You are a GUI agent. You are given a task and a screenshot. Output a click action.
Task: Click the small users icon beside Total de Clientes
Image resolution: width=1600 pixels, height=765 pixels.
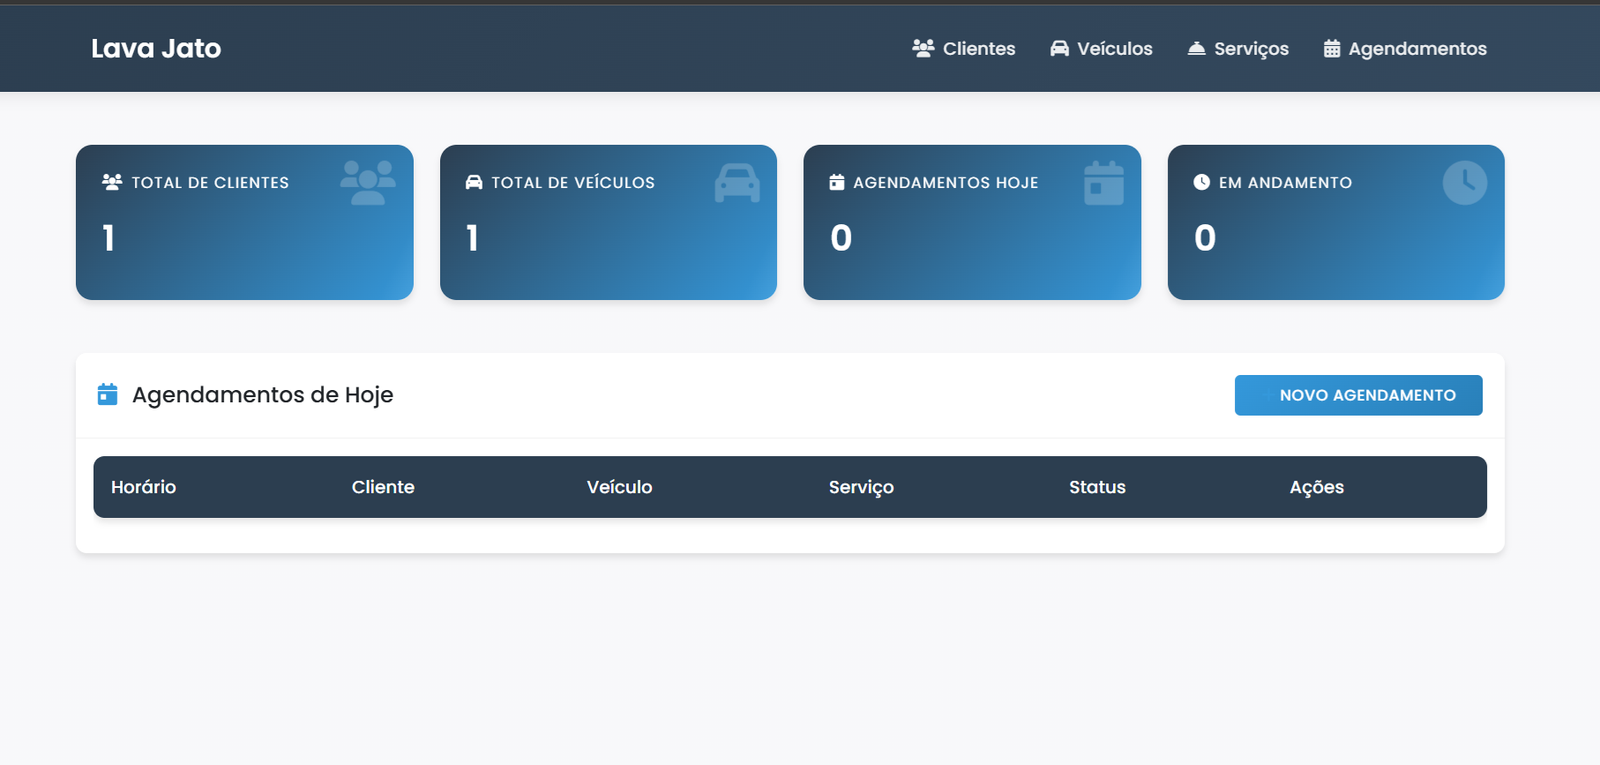[112, 182]
